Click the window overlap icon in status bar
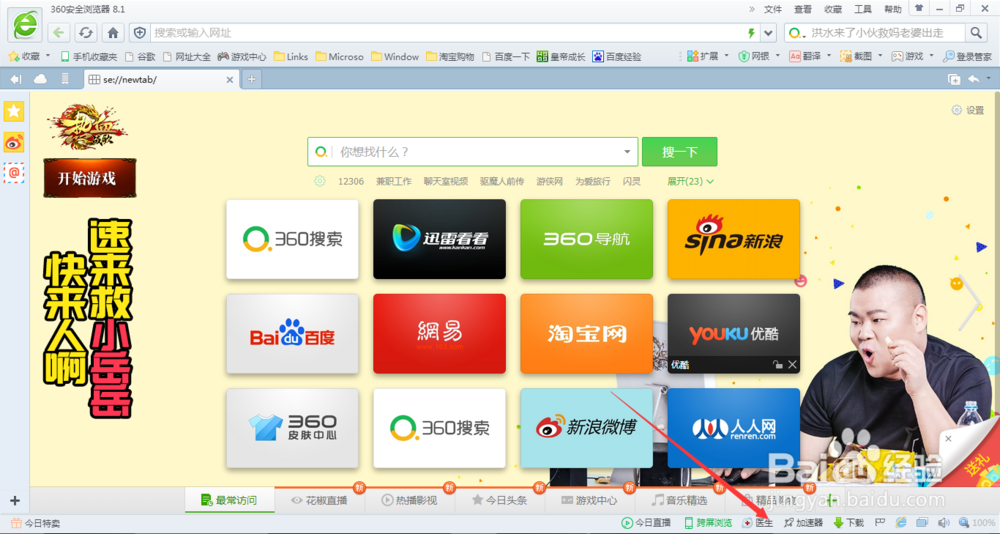This screenshot has height=534, width=1000. tap(922, 523)
